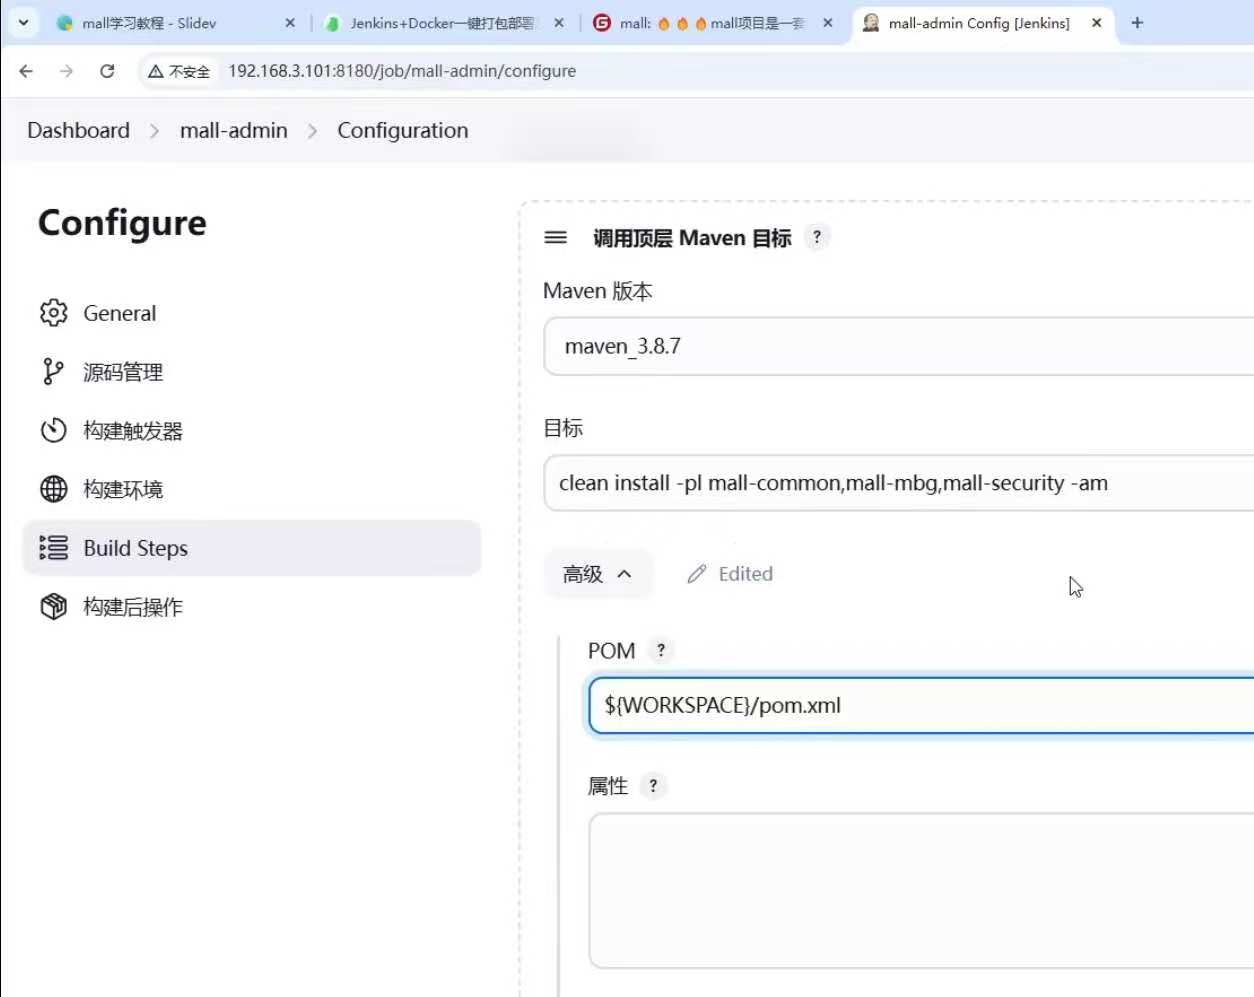Go to the 构建后操作 section
Viewport: 1254px width, 997px height.
[251, 606]
